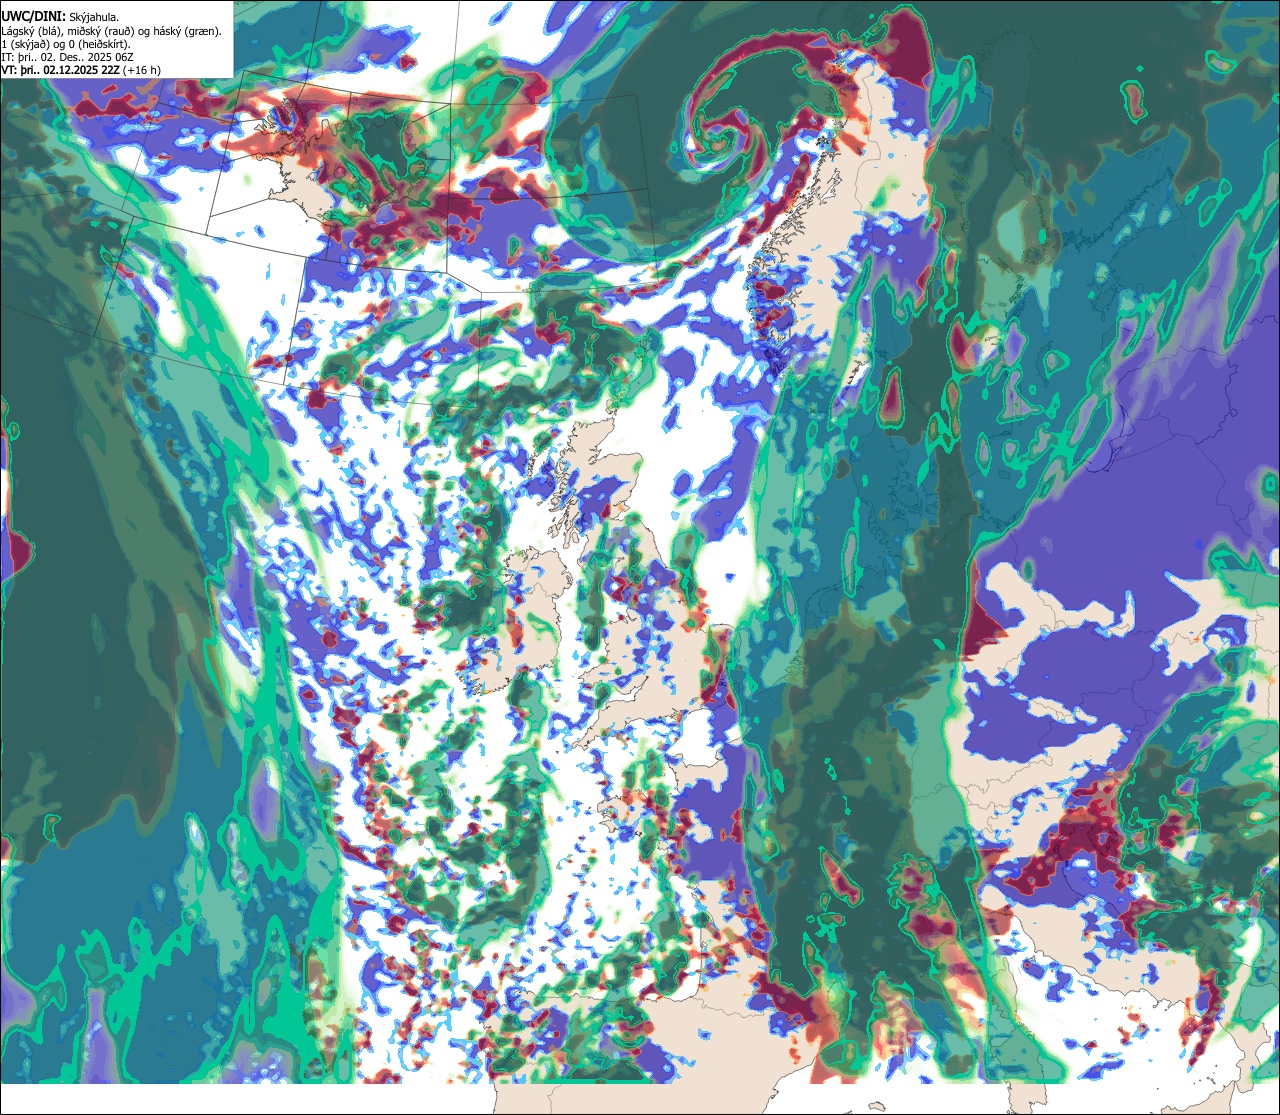
Task: Click the 'IT: þri.. 02. Des.. 2025 06Z' line
Action: click(65, 57)
